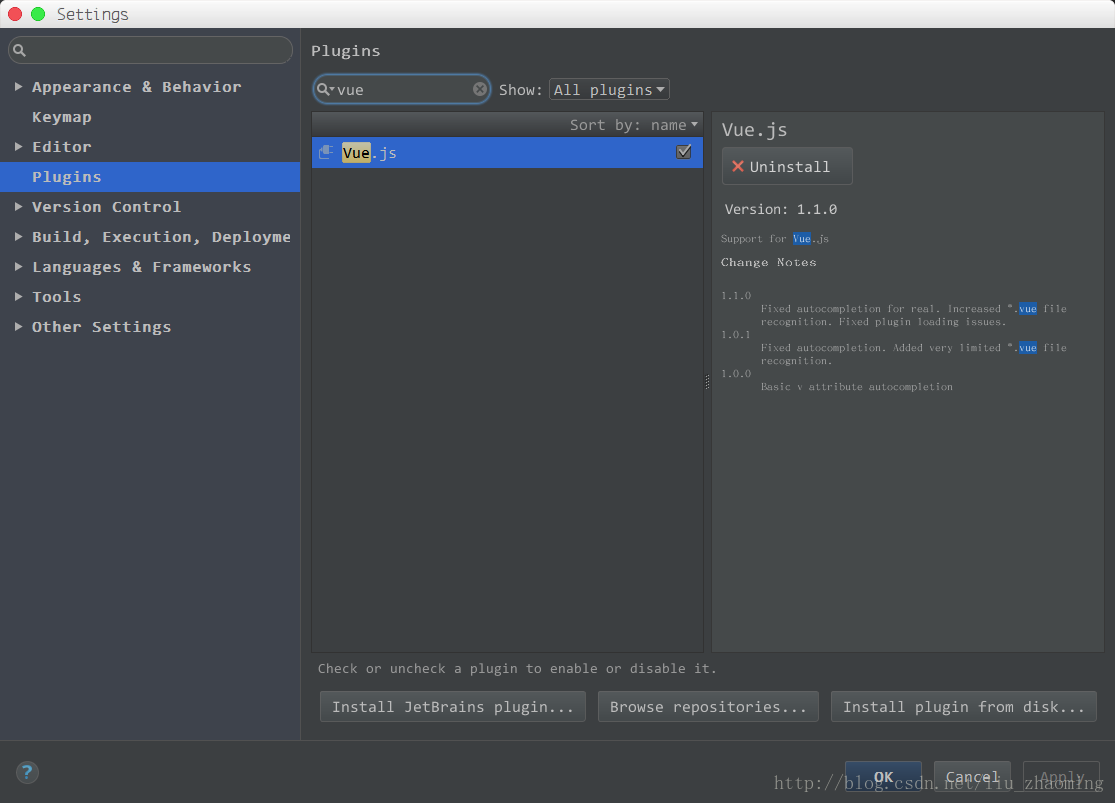Screen dimensions: 1115x803
Task: Click the green zoom window button
Action: click(38, 14)
